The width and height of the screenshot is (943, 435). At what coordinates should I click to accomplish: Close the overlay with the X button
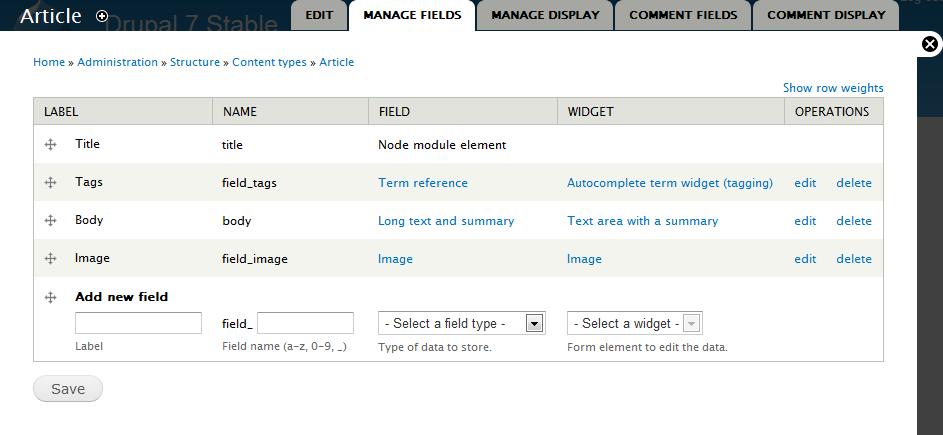point(930,44)
